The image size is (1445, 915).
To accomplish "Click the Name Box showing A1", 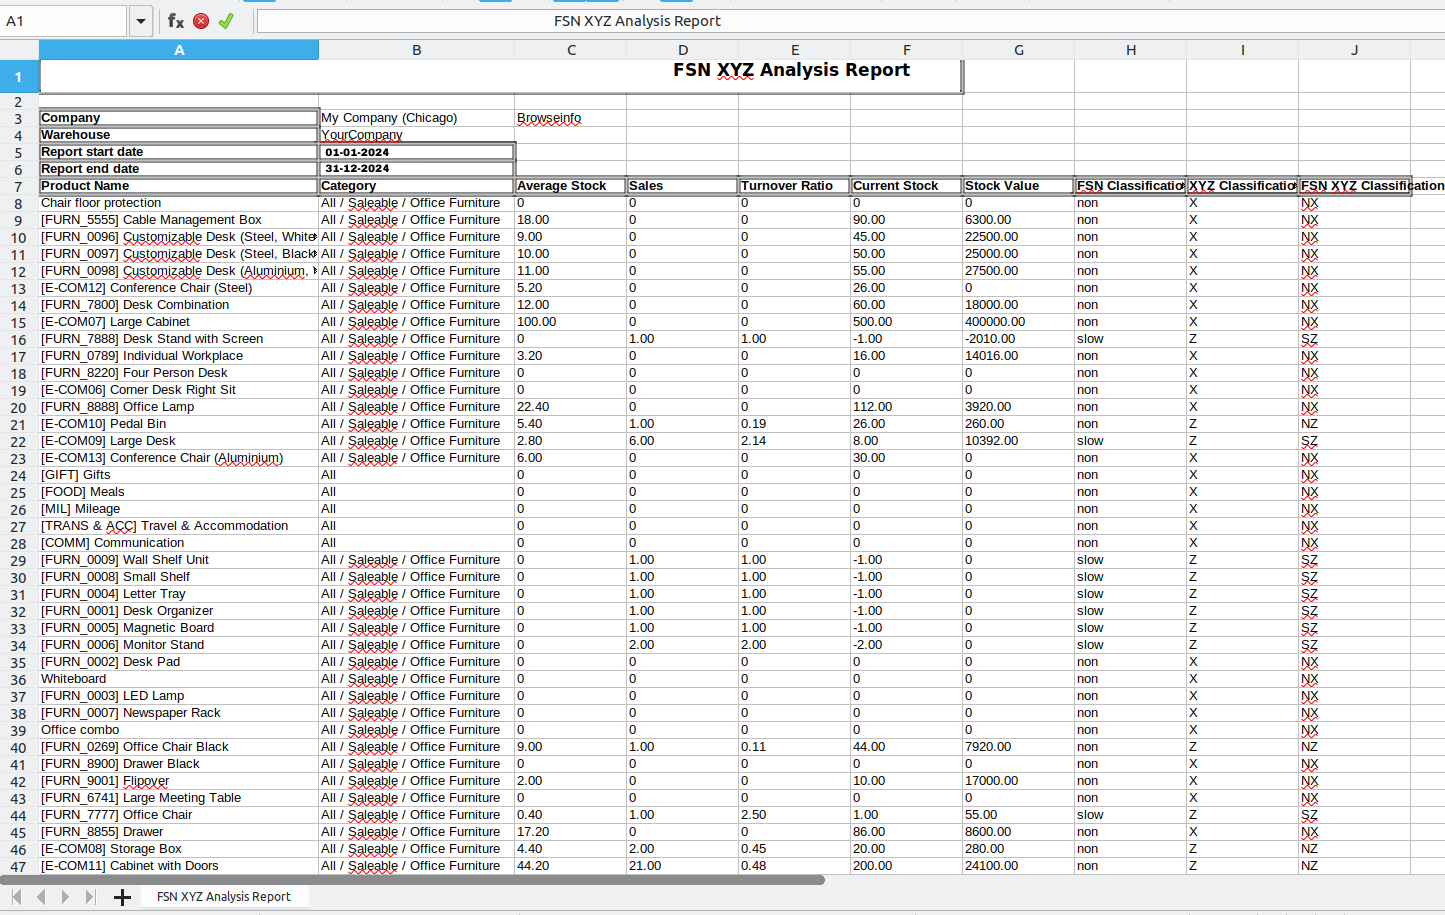I will pyautogui.click(x=63, y=21).
